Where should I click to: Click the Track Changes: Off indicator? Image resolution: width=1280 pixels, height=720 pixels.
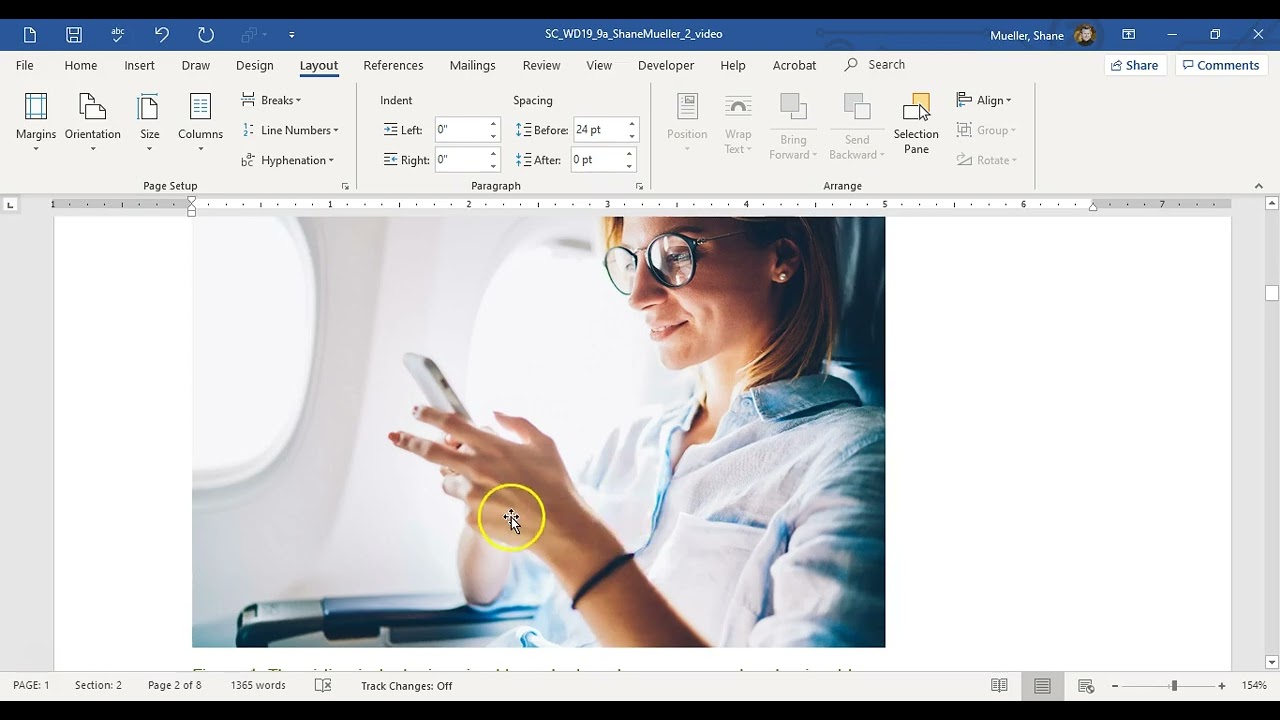pos(407,686)
